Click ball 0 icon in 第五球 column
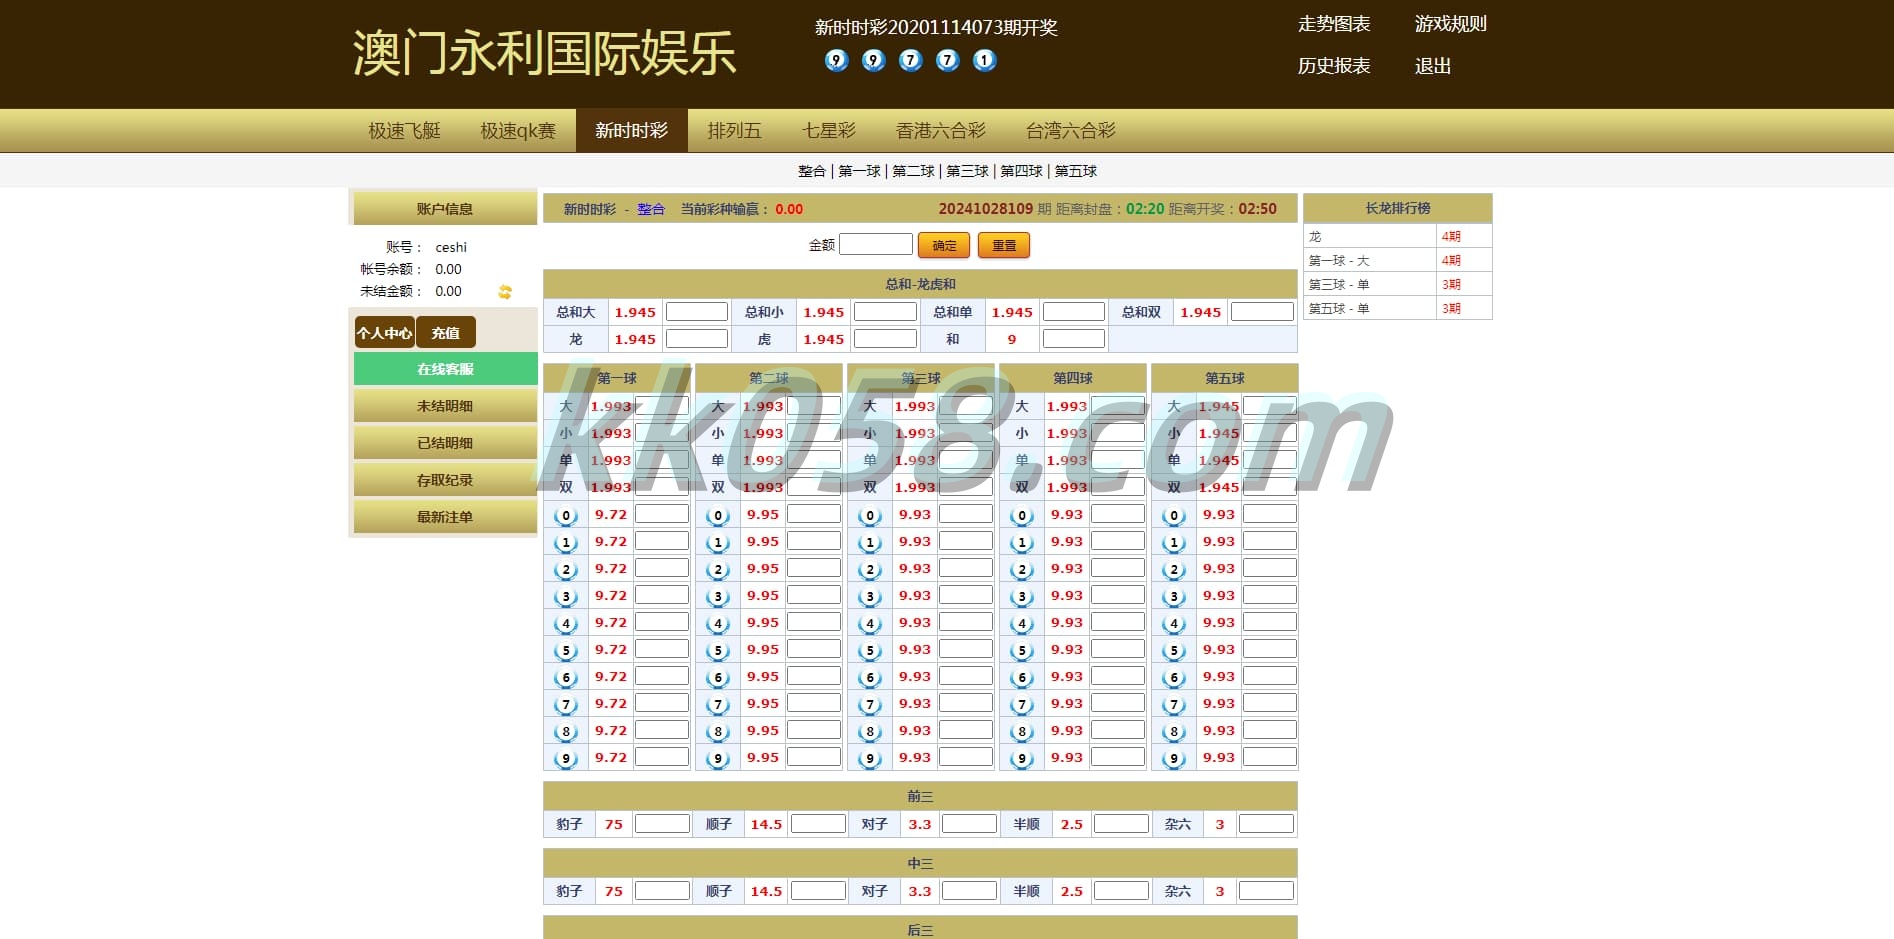The width and height of the screenshot is (1894, 939). pyautogui.click(x=1174, y=516)
